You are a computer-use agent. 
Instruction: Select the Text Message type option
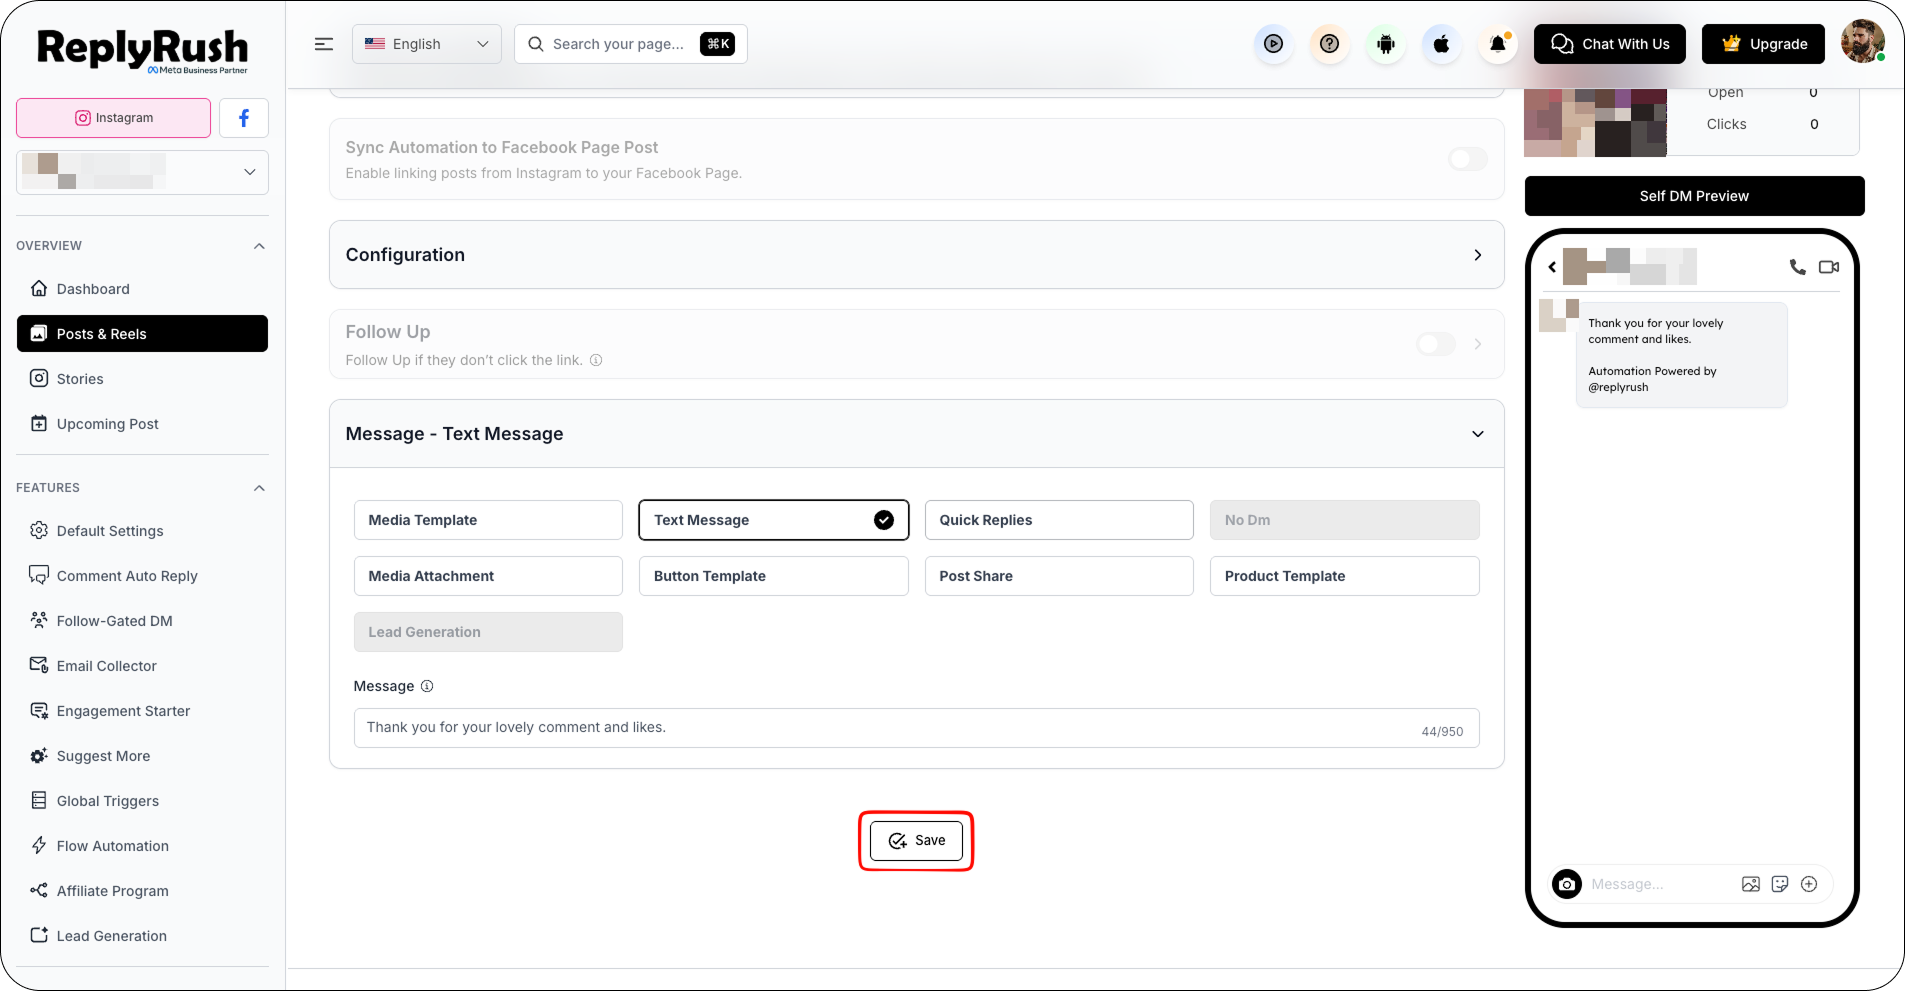[774, 520]
